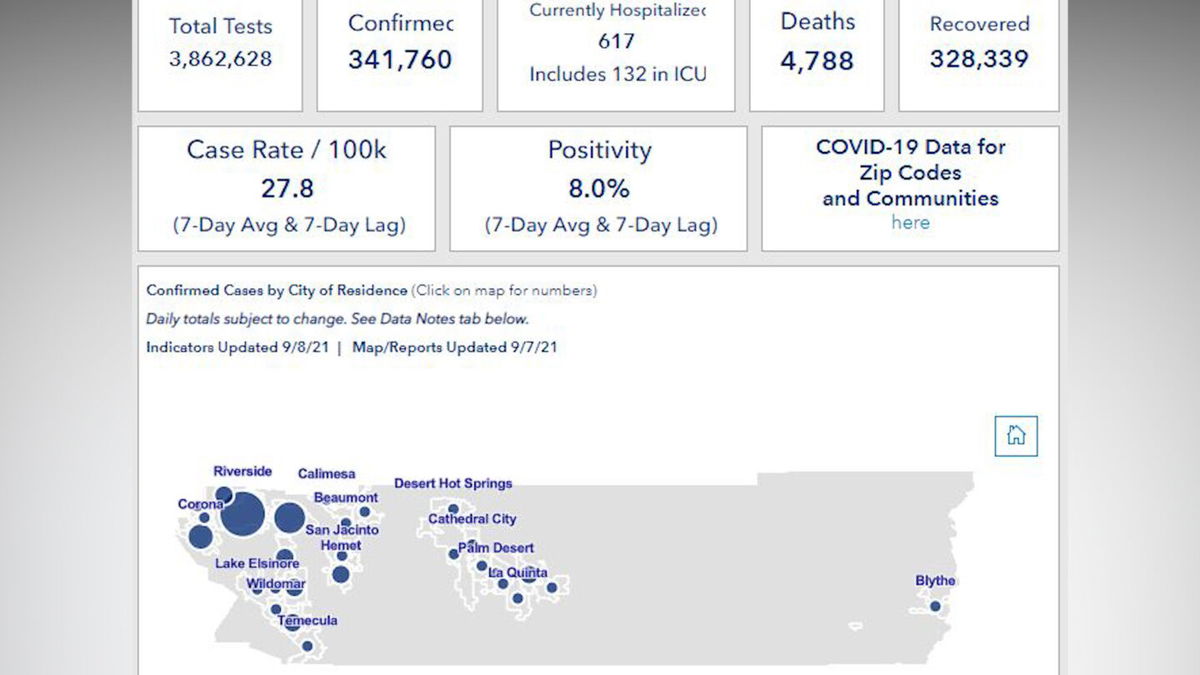Click the Lake Elsinore map label
Screen dimensions: 1200x675
tap(257, 564)
